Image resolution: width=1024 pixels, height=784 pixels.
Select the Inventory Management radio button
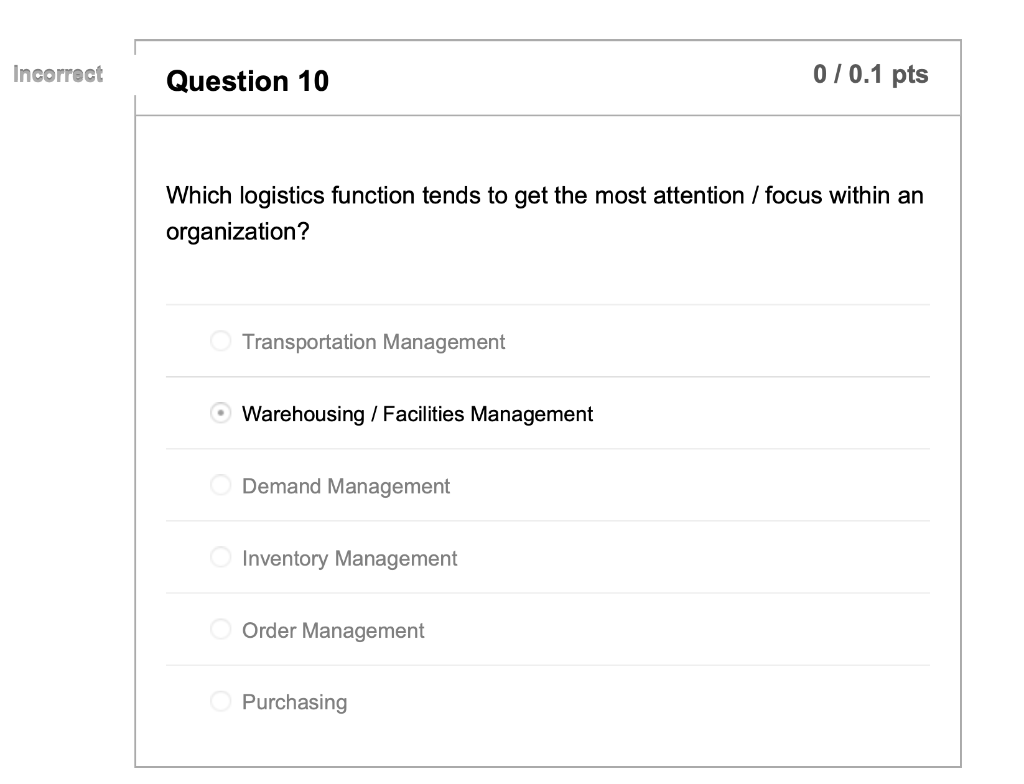pyautogui.click(x=220, y=557)
